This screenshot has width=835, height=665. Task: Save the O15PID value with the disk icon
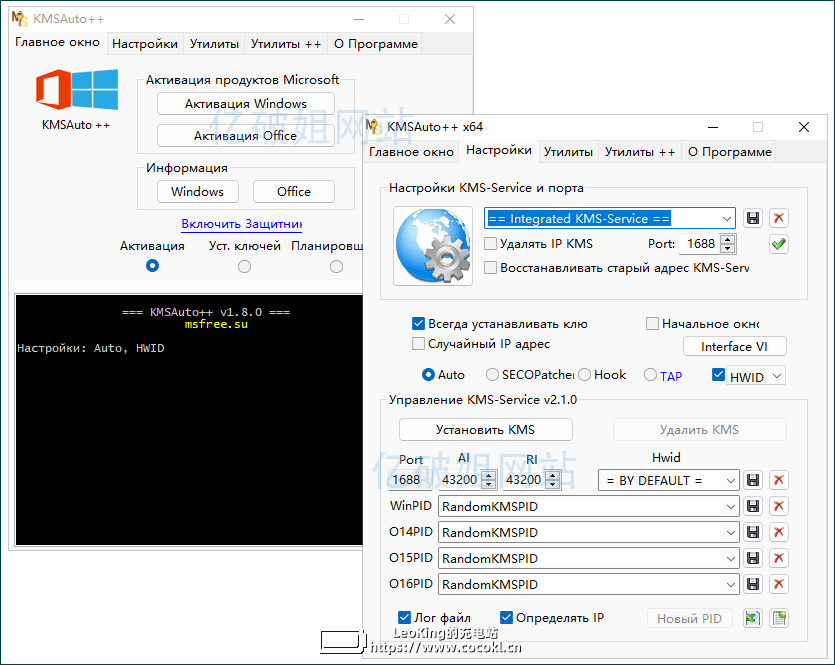pyautogui.click(x=752, y=559)
